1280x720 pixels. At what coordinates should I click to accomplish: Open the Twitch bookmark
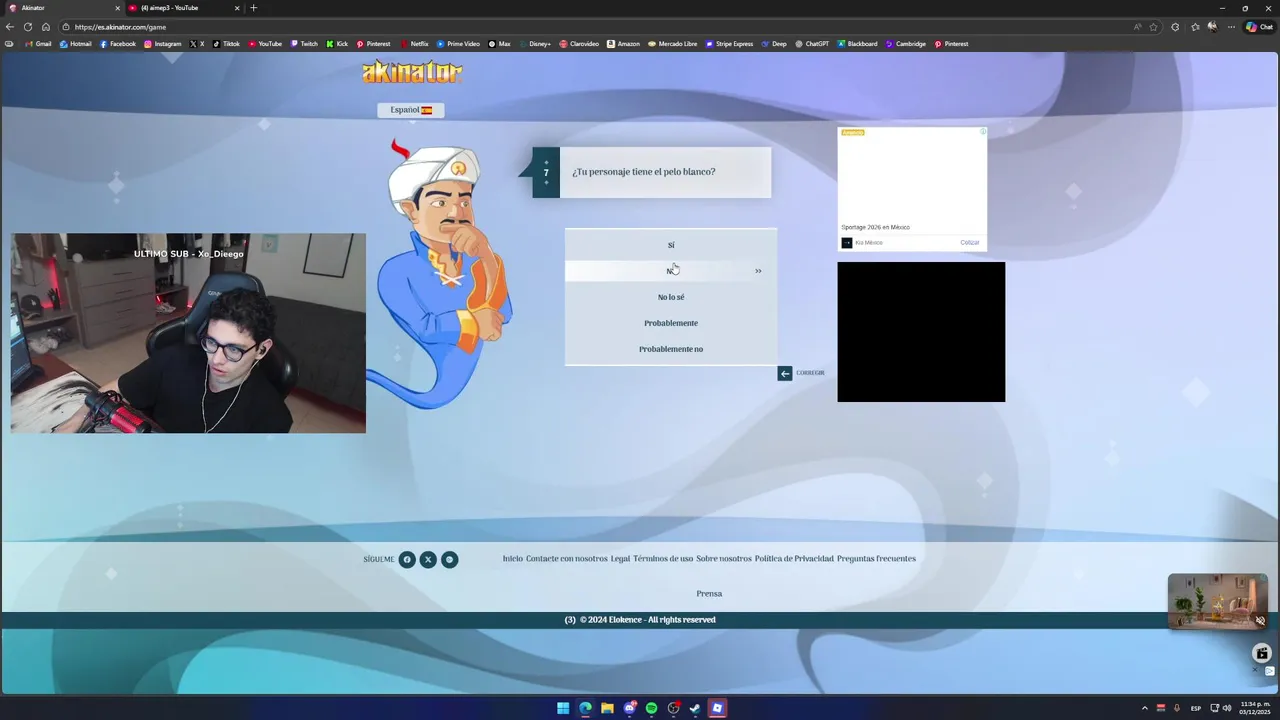(x=304, y=44)
